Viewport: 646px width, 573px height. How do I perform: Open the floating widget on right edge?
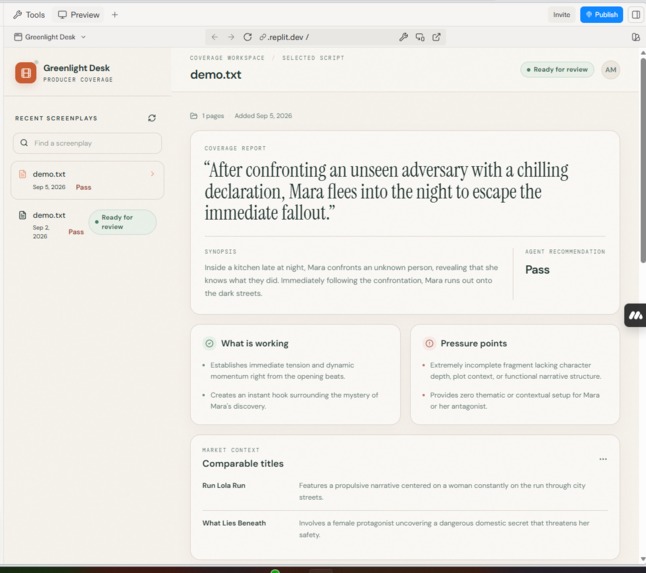[x=635, y=316]
